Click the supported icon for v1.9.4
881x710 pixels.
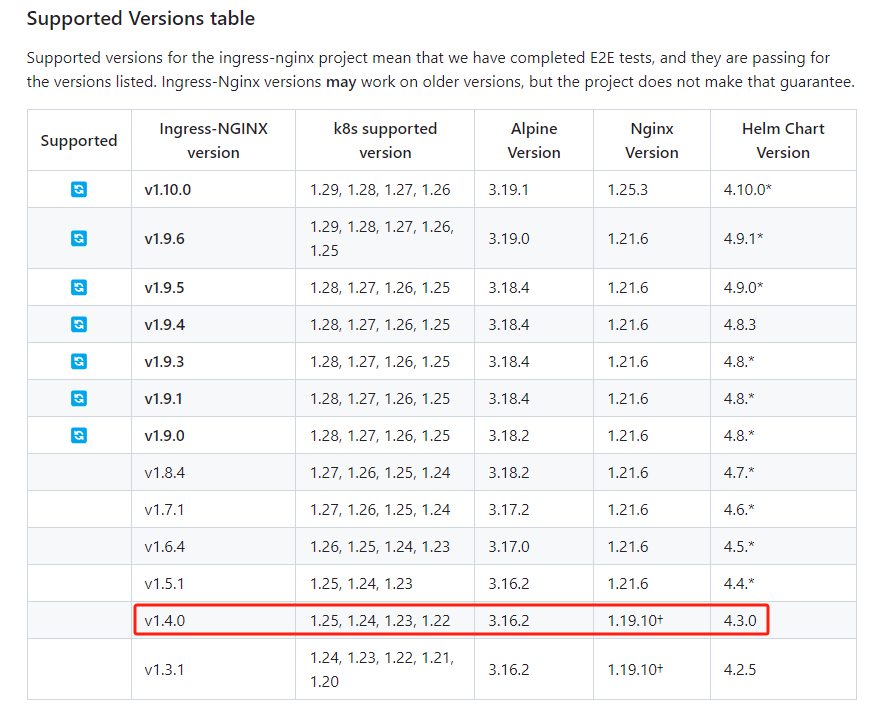(79, 324)
